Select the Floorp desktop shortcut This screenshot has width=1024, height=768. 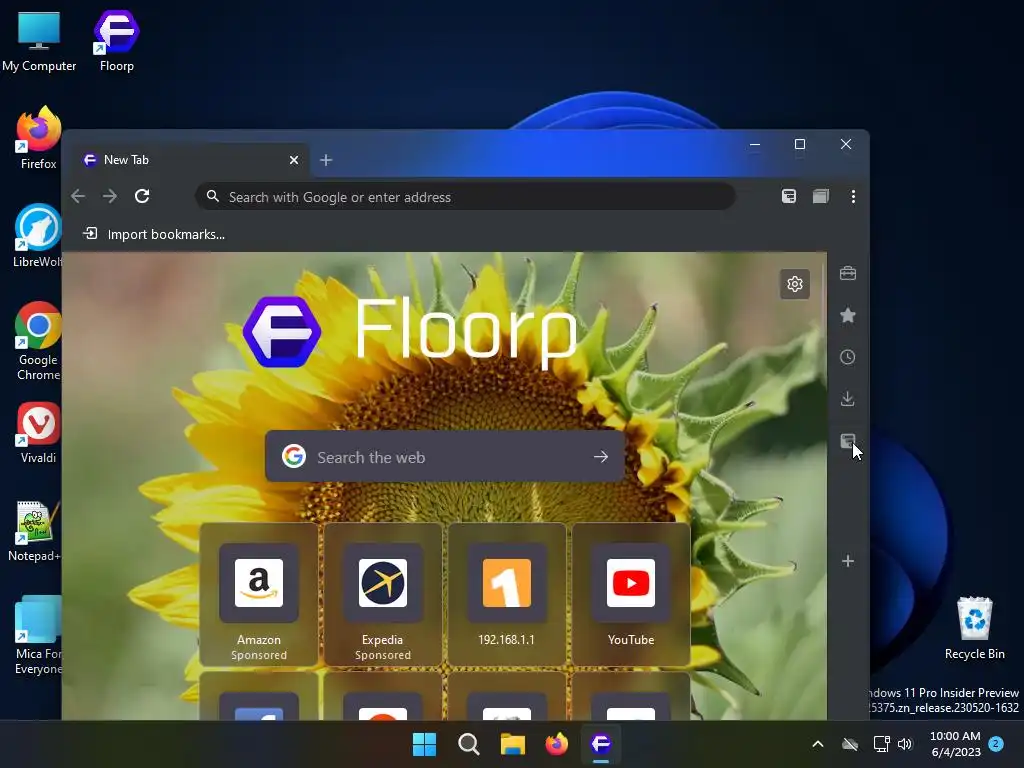[116, 41]
